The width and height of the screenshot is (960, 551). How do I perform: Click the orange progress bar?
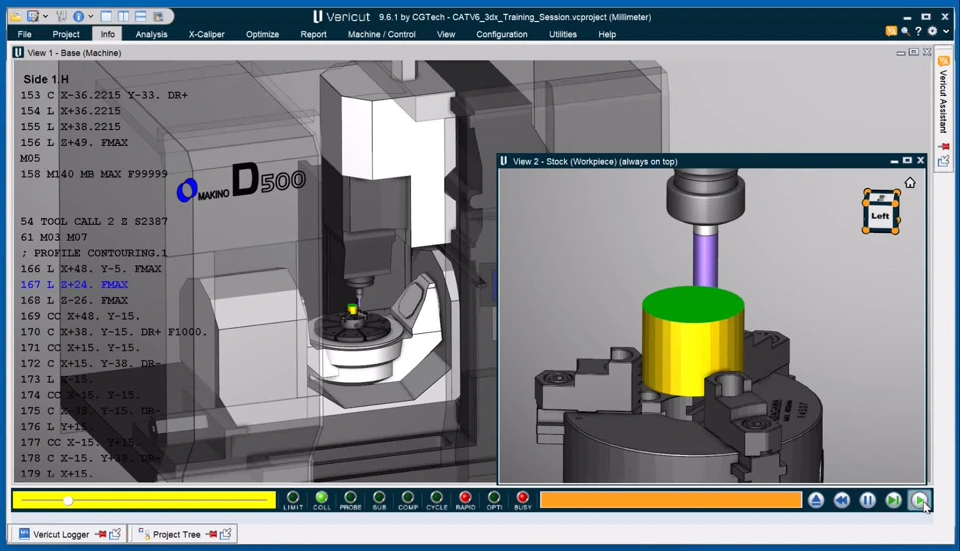(671, 500)
